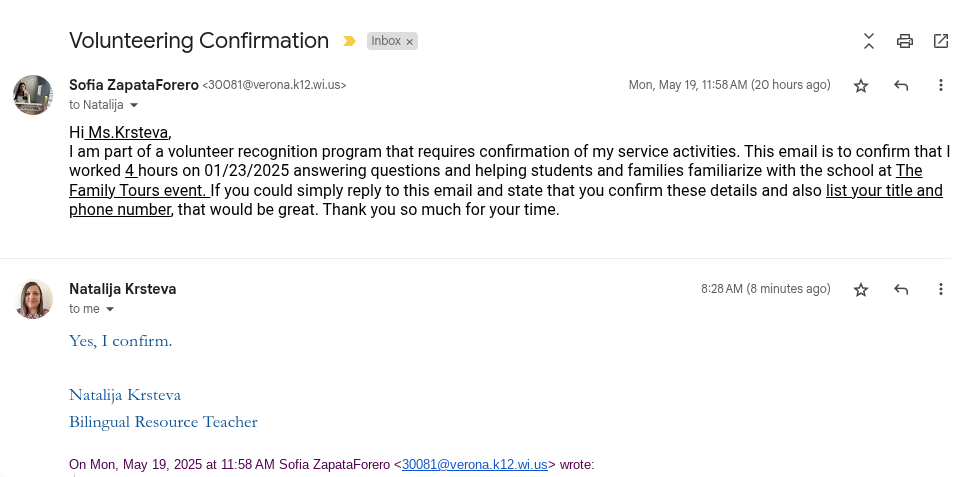Star Natalija Krsteva's reply
The height and width of the screenshot is (477, 963).
pyautogui.click(x=861, y=290)
